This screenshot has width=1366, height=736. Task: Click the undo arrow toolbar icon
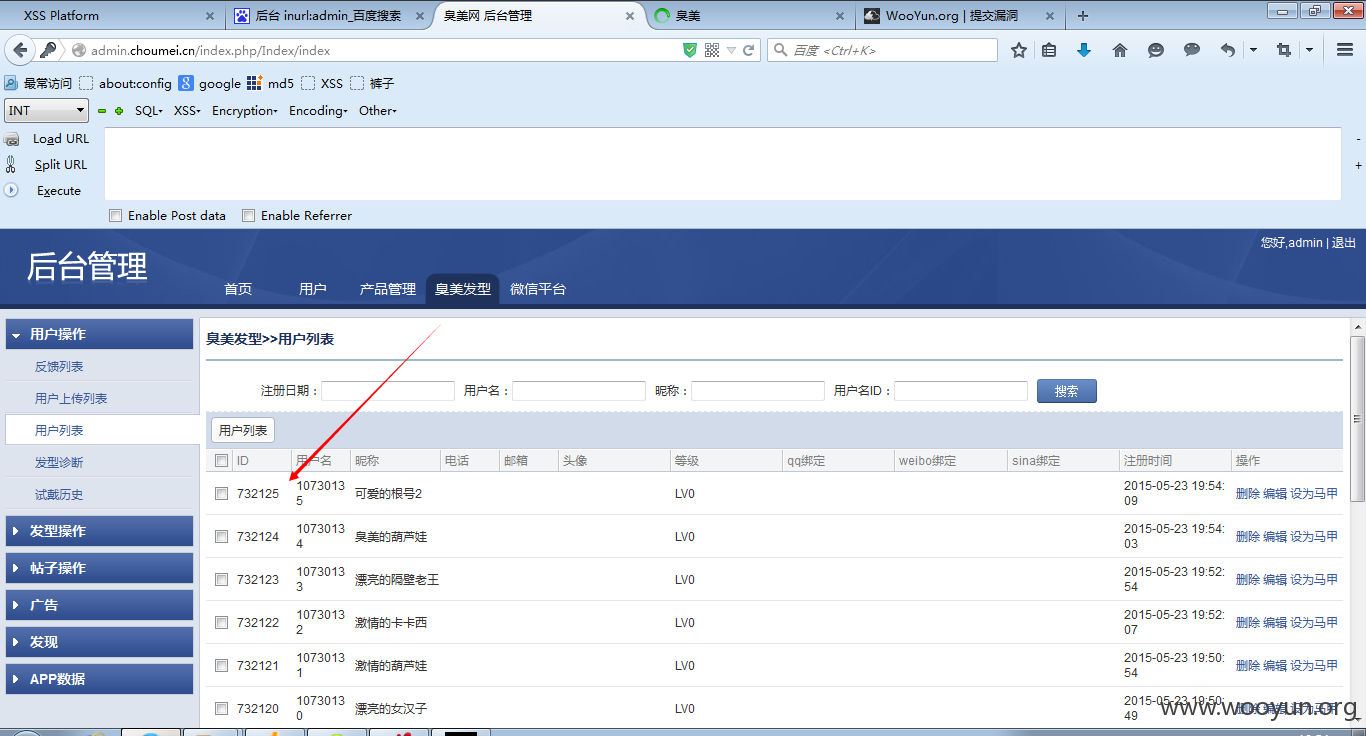click(1227, 50)
